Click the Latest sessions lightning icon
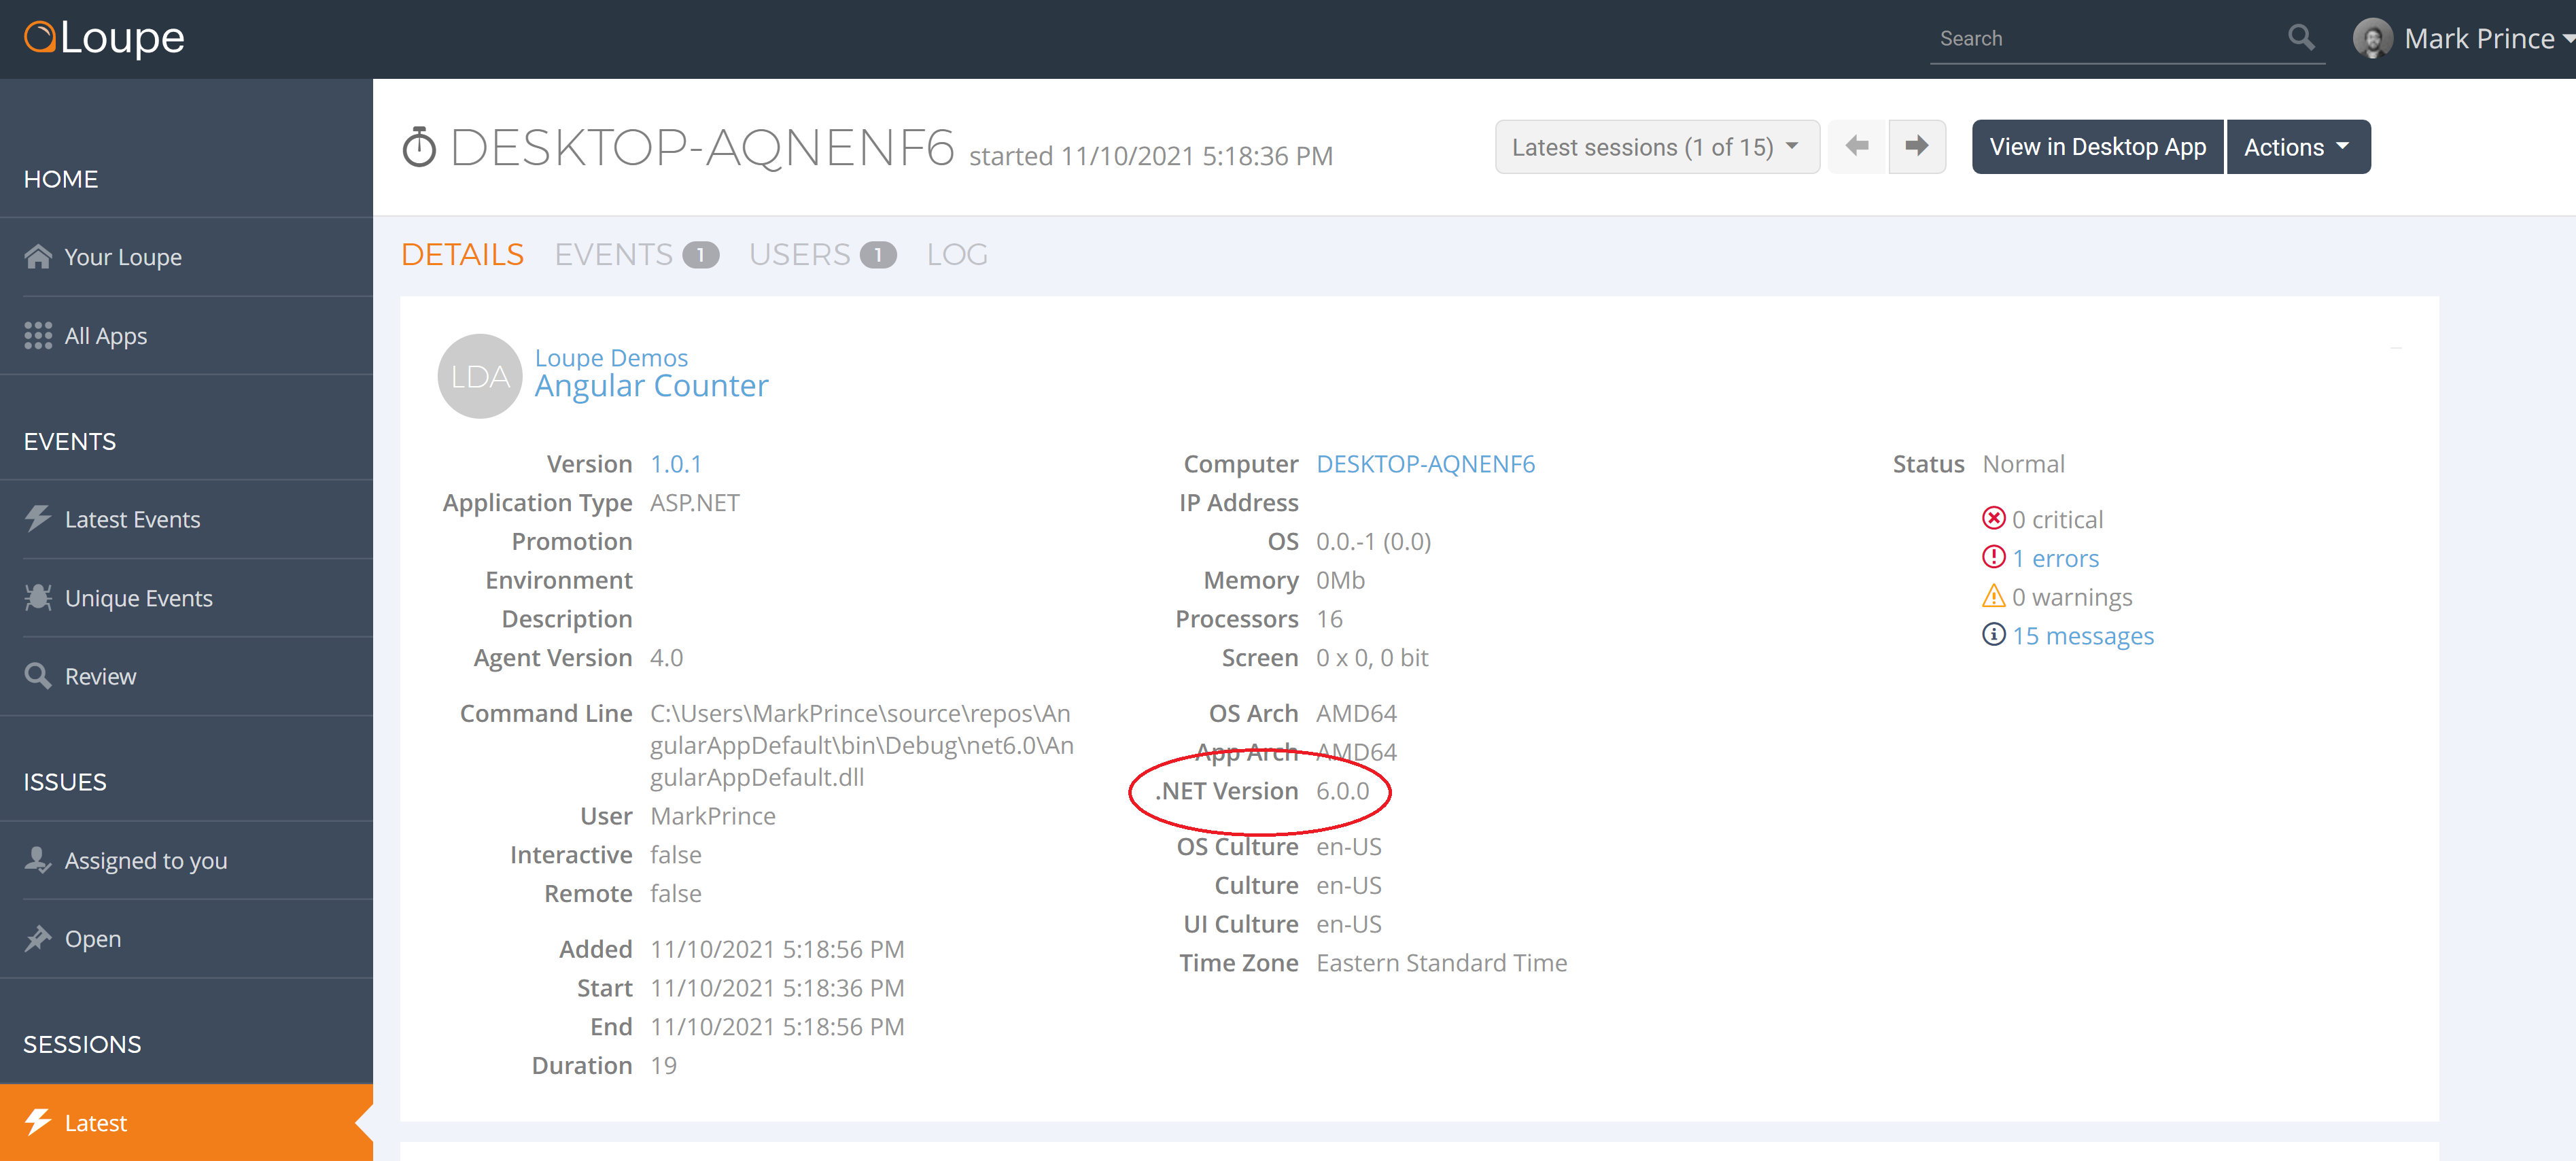The image size is (2576, 1161). [x=38, y=1122]
